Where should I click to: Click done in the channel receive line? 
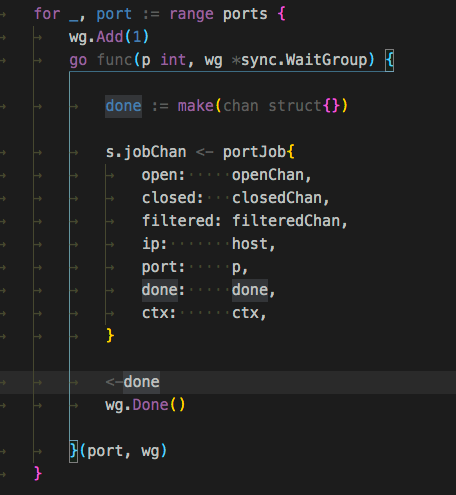tap(141, 382)
